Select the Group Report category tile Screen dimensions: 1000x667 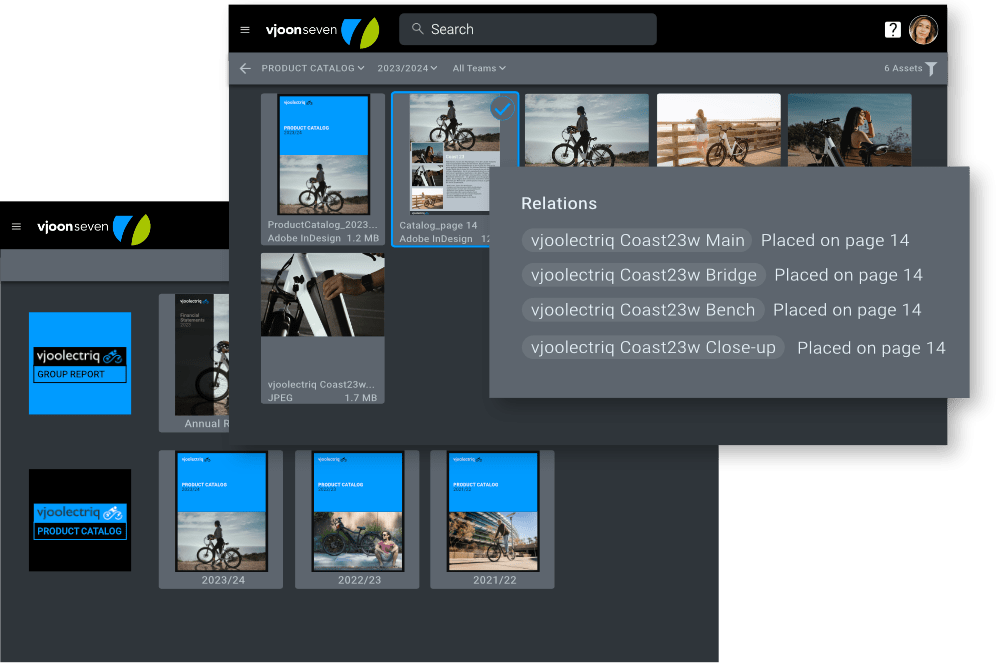80,363
